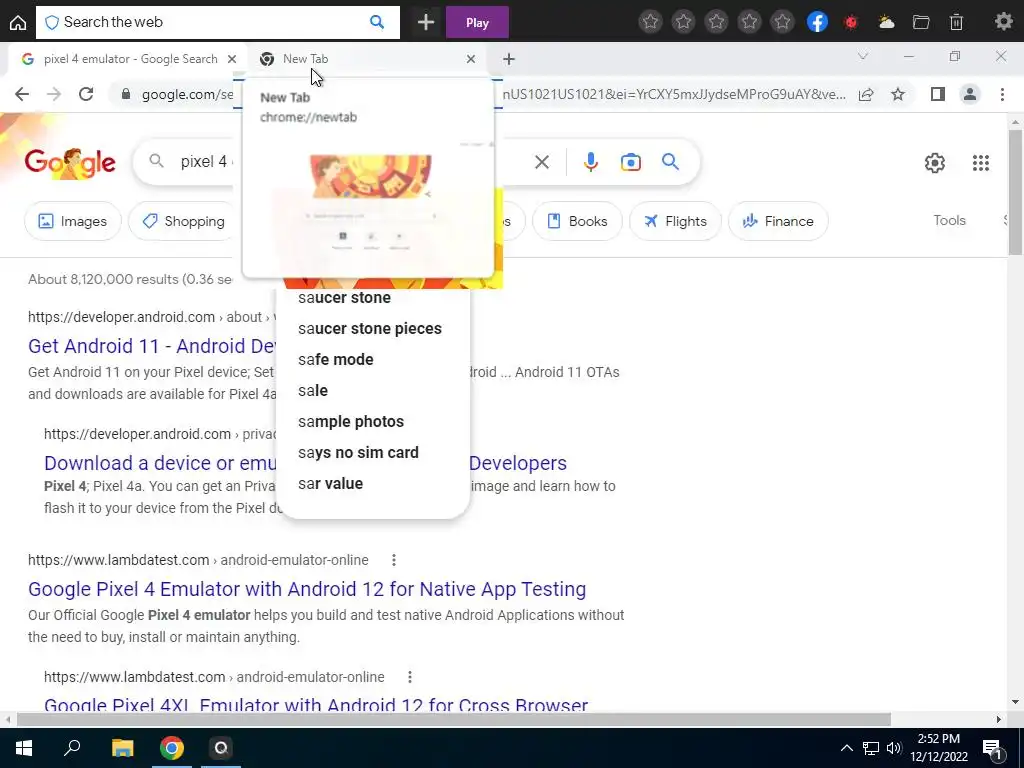Open the weather icon in top bar
1024x768 pixels.
(886, 22)
